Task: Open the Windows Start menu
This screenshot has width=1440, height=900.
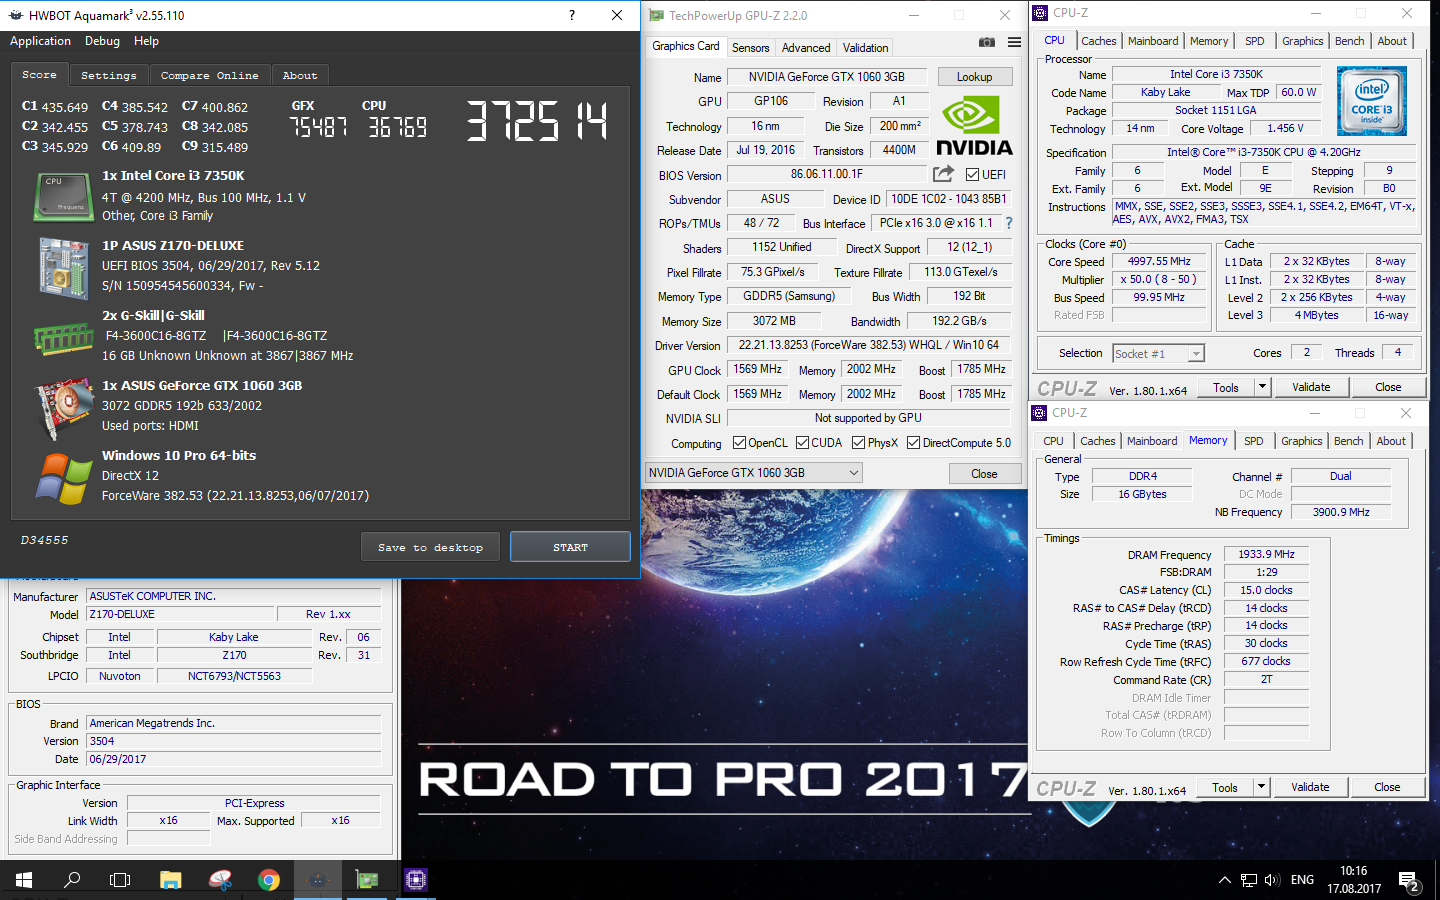Action: point(24,880)
